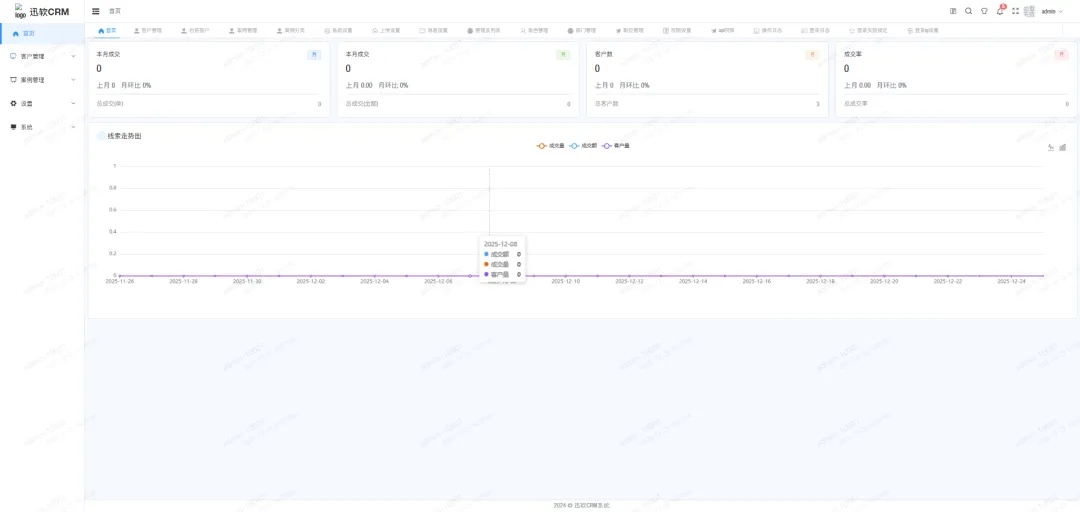This screenshot has width=1080, height=512.
Task: Open the notification bell icon
Action: click(x=999, y=11)
